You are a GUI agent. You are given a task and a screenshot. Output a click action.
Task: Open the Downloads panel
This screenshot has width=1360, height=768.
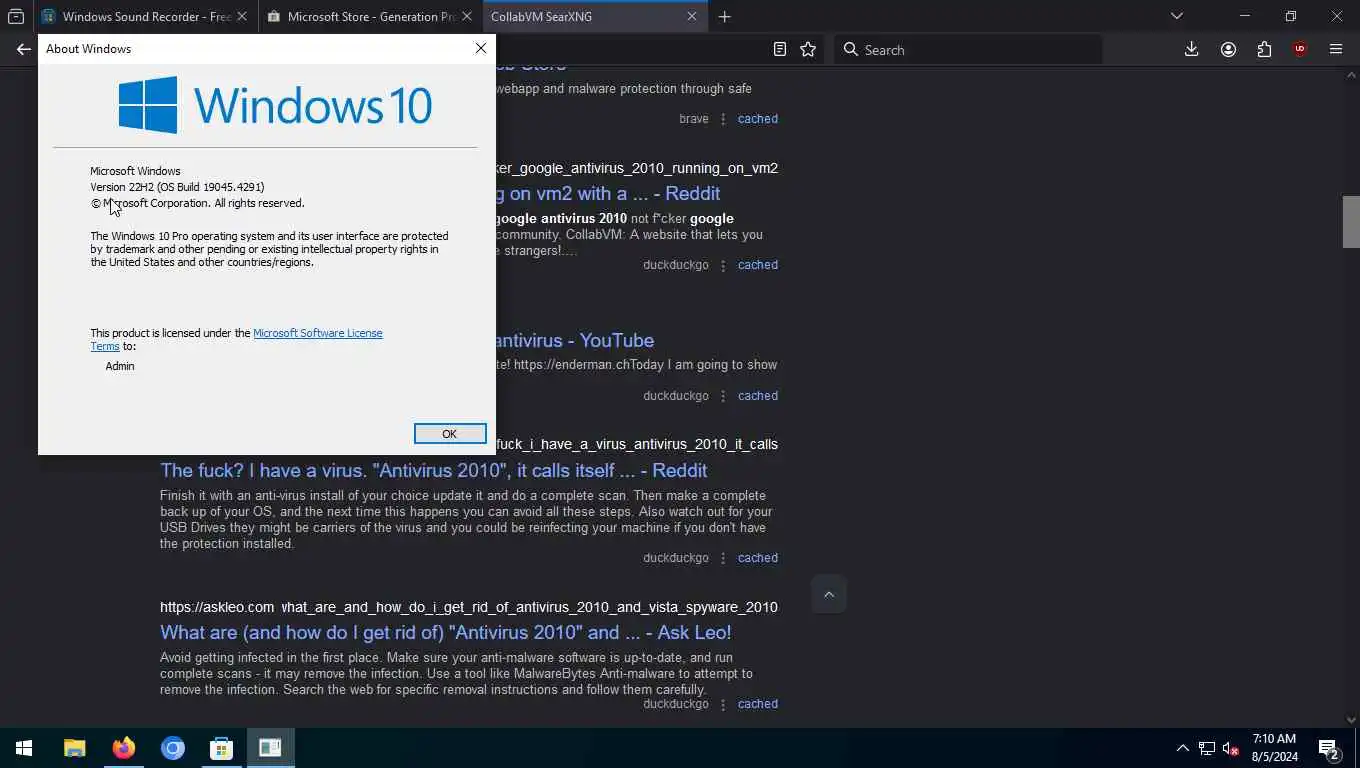(x=1192, y=49)
